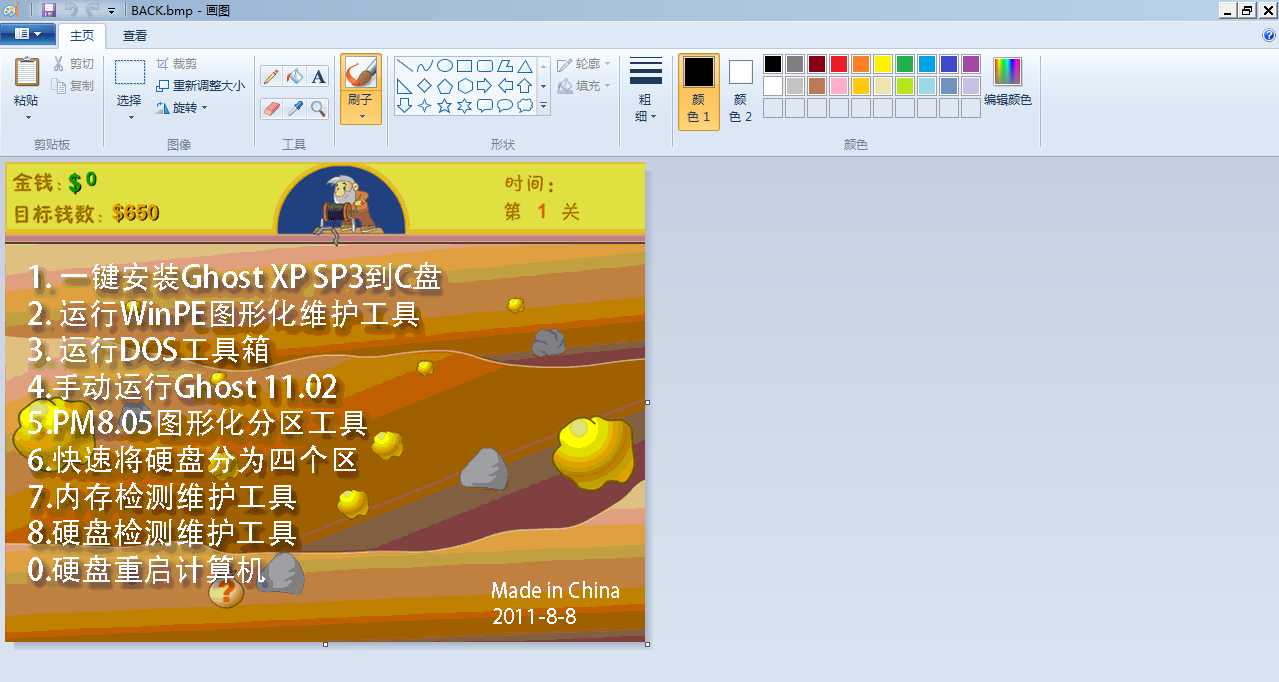Click 'Made in China' text on canvas
Viewport: 1279px width, 682px height.
pos(555,590)
